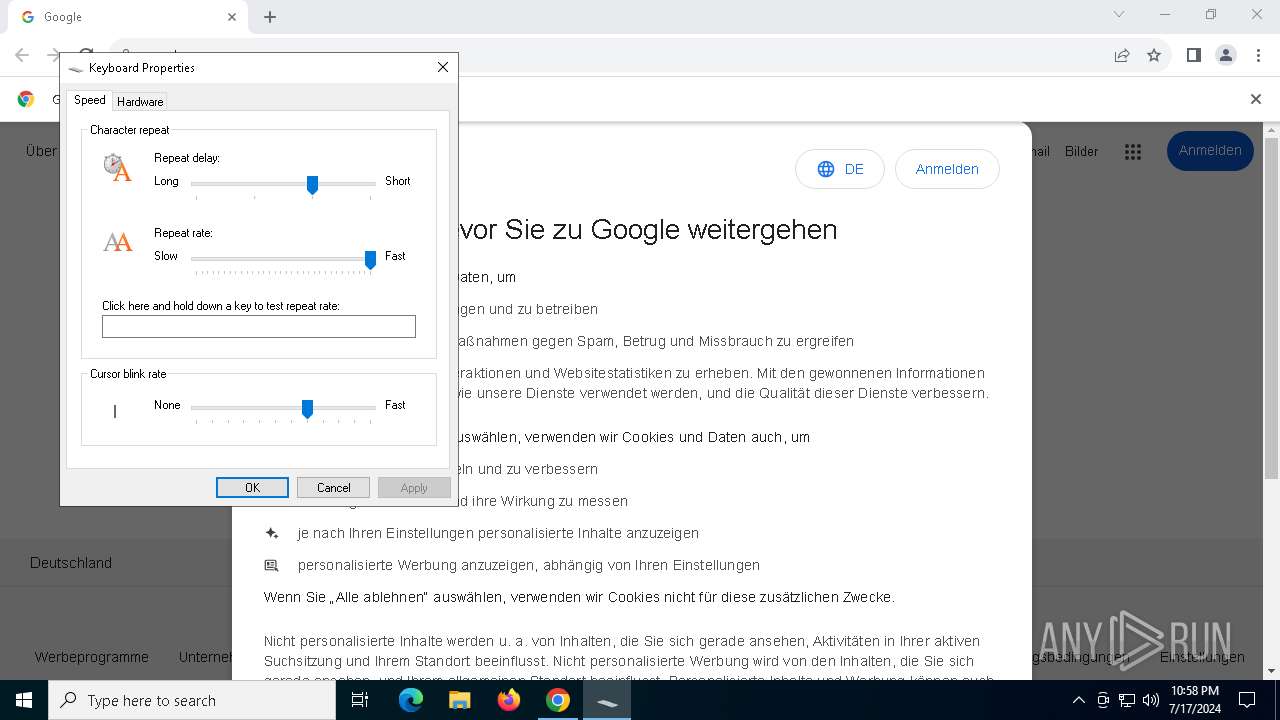This screenshot has width=1280, height=720.
Task: Click the taskbar search box
Action: click(192, 700)
